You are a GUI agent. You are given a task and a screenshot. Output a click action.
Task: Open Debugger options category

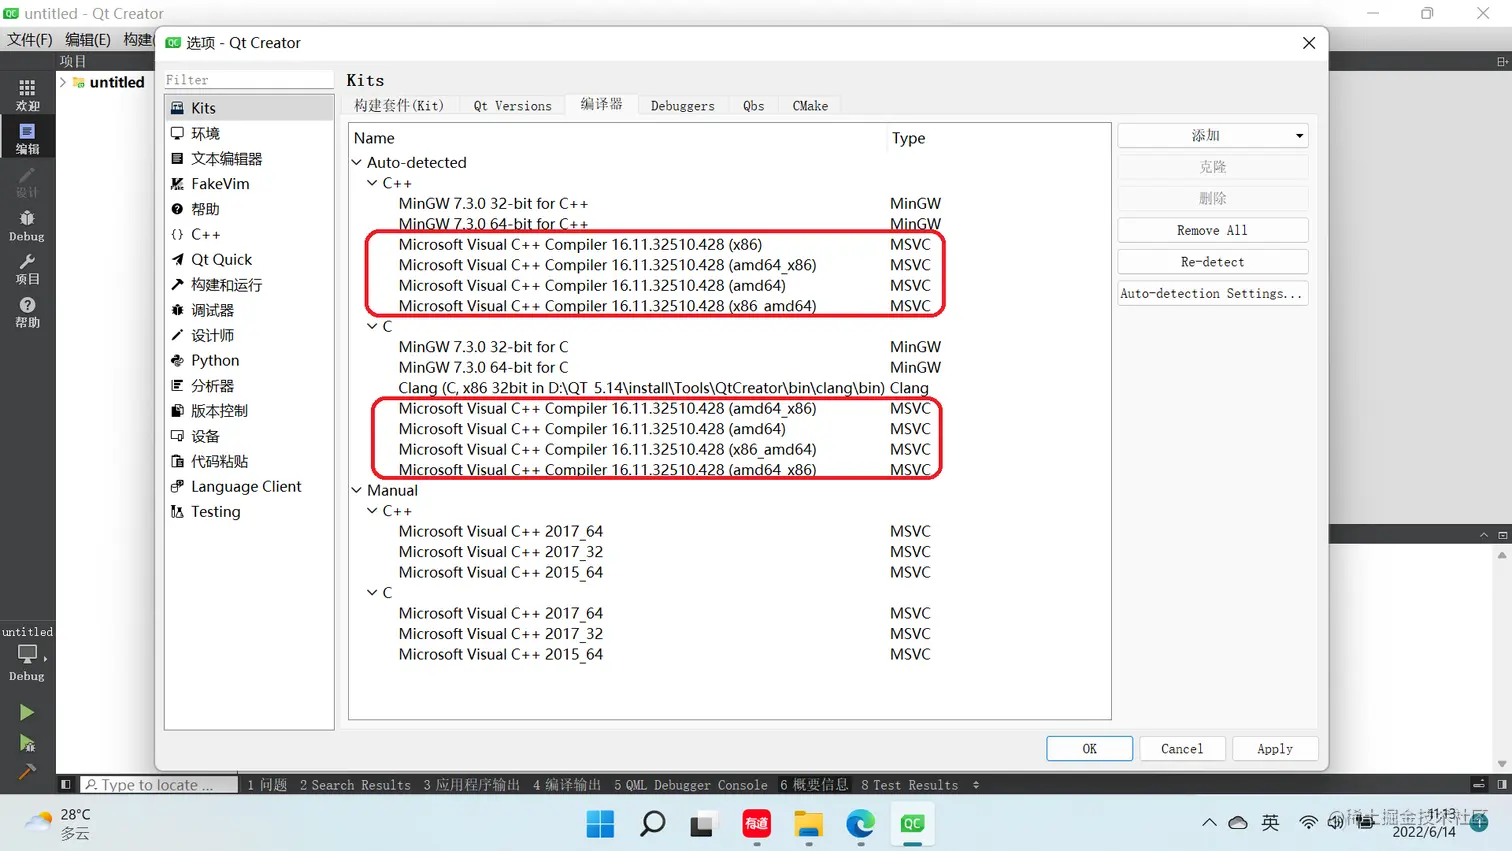[x=249, y=310]
